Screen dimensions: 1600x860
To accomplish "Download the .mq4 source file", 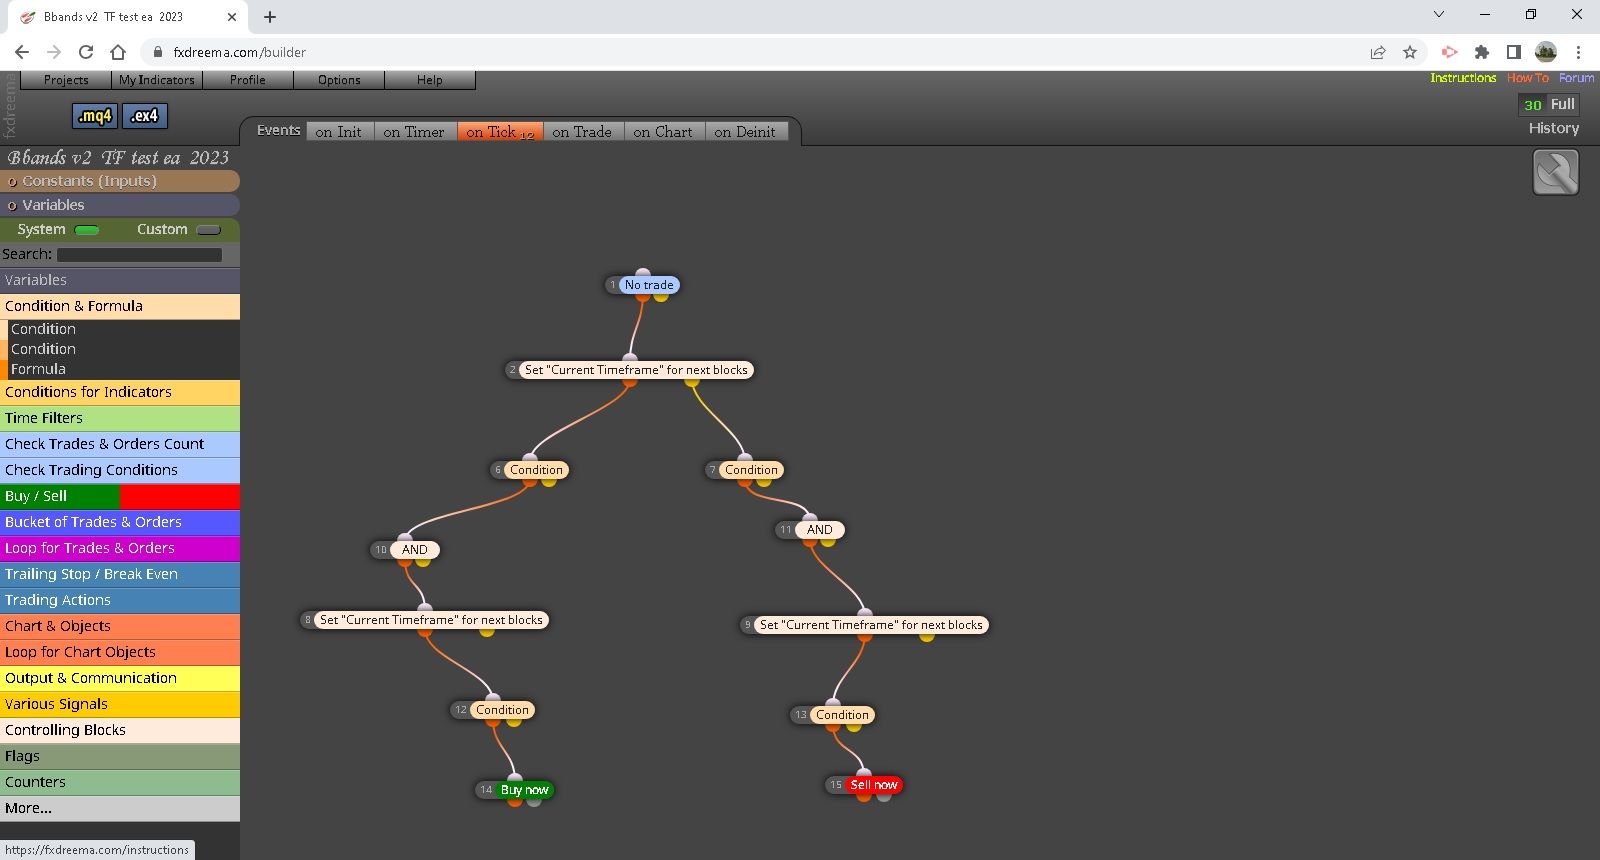I will 95,116.
